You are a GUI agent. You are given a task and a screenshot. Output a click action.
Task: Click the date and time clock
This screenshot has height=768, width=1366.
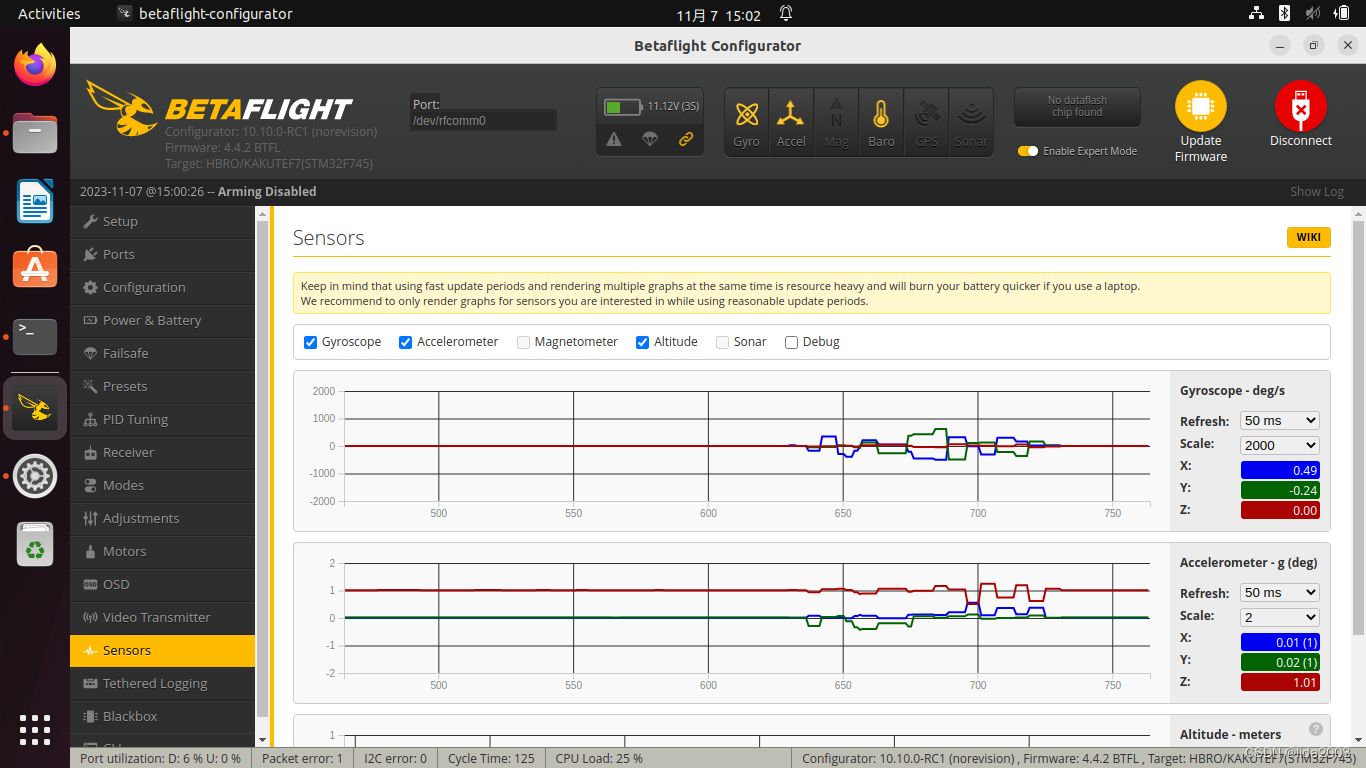tap(718, 15)
